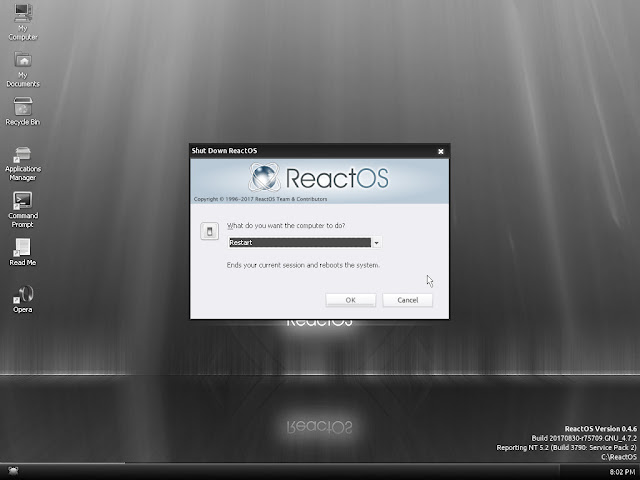Click the copyright ReactOS Team text
Image resolution: width=640 pixels, height=480 pixels.
(x=260, y=199)
